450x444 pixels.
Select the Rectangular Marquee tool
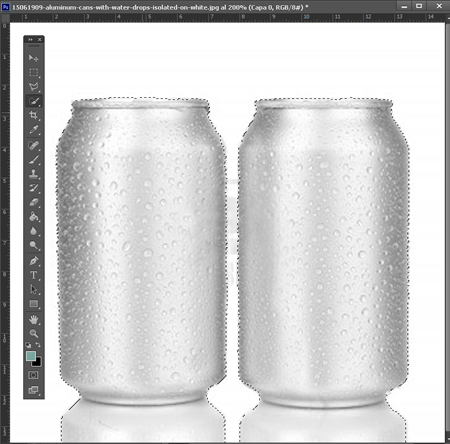click(34, 72)
